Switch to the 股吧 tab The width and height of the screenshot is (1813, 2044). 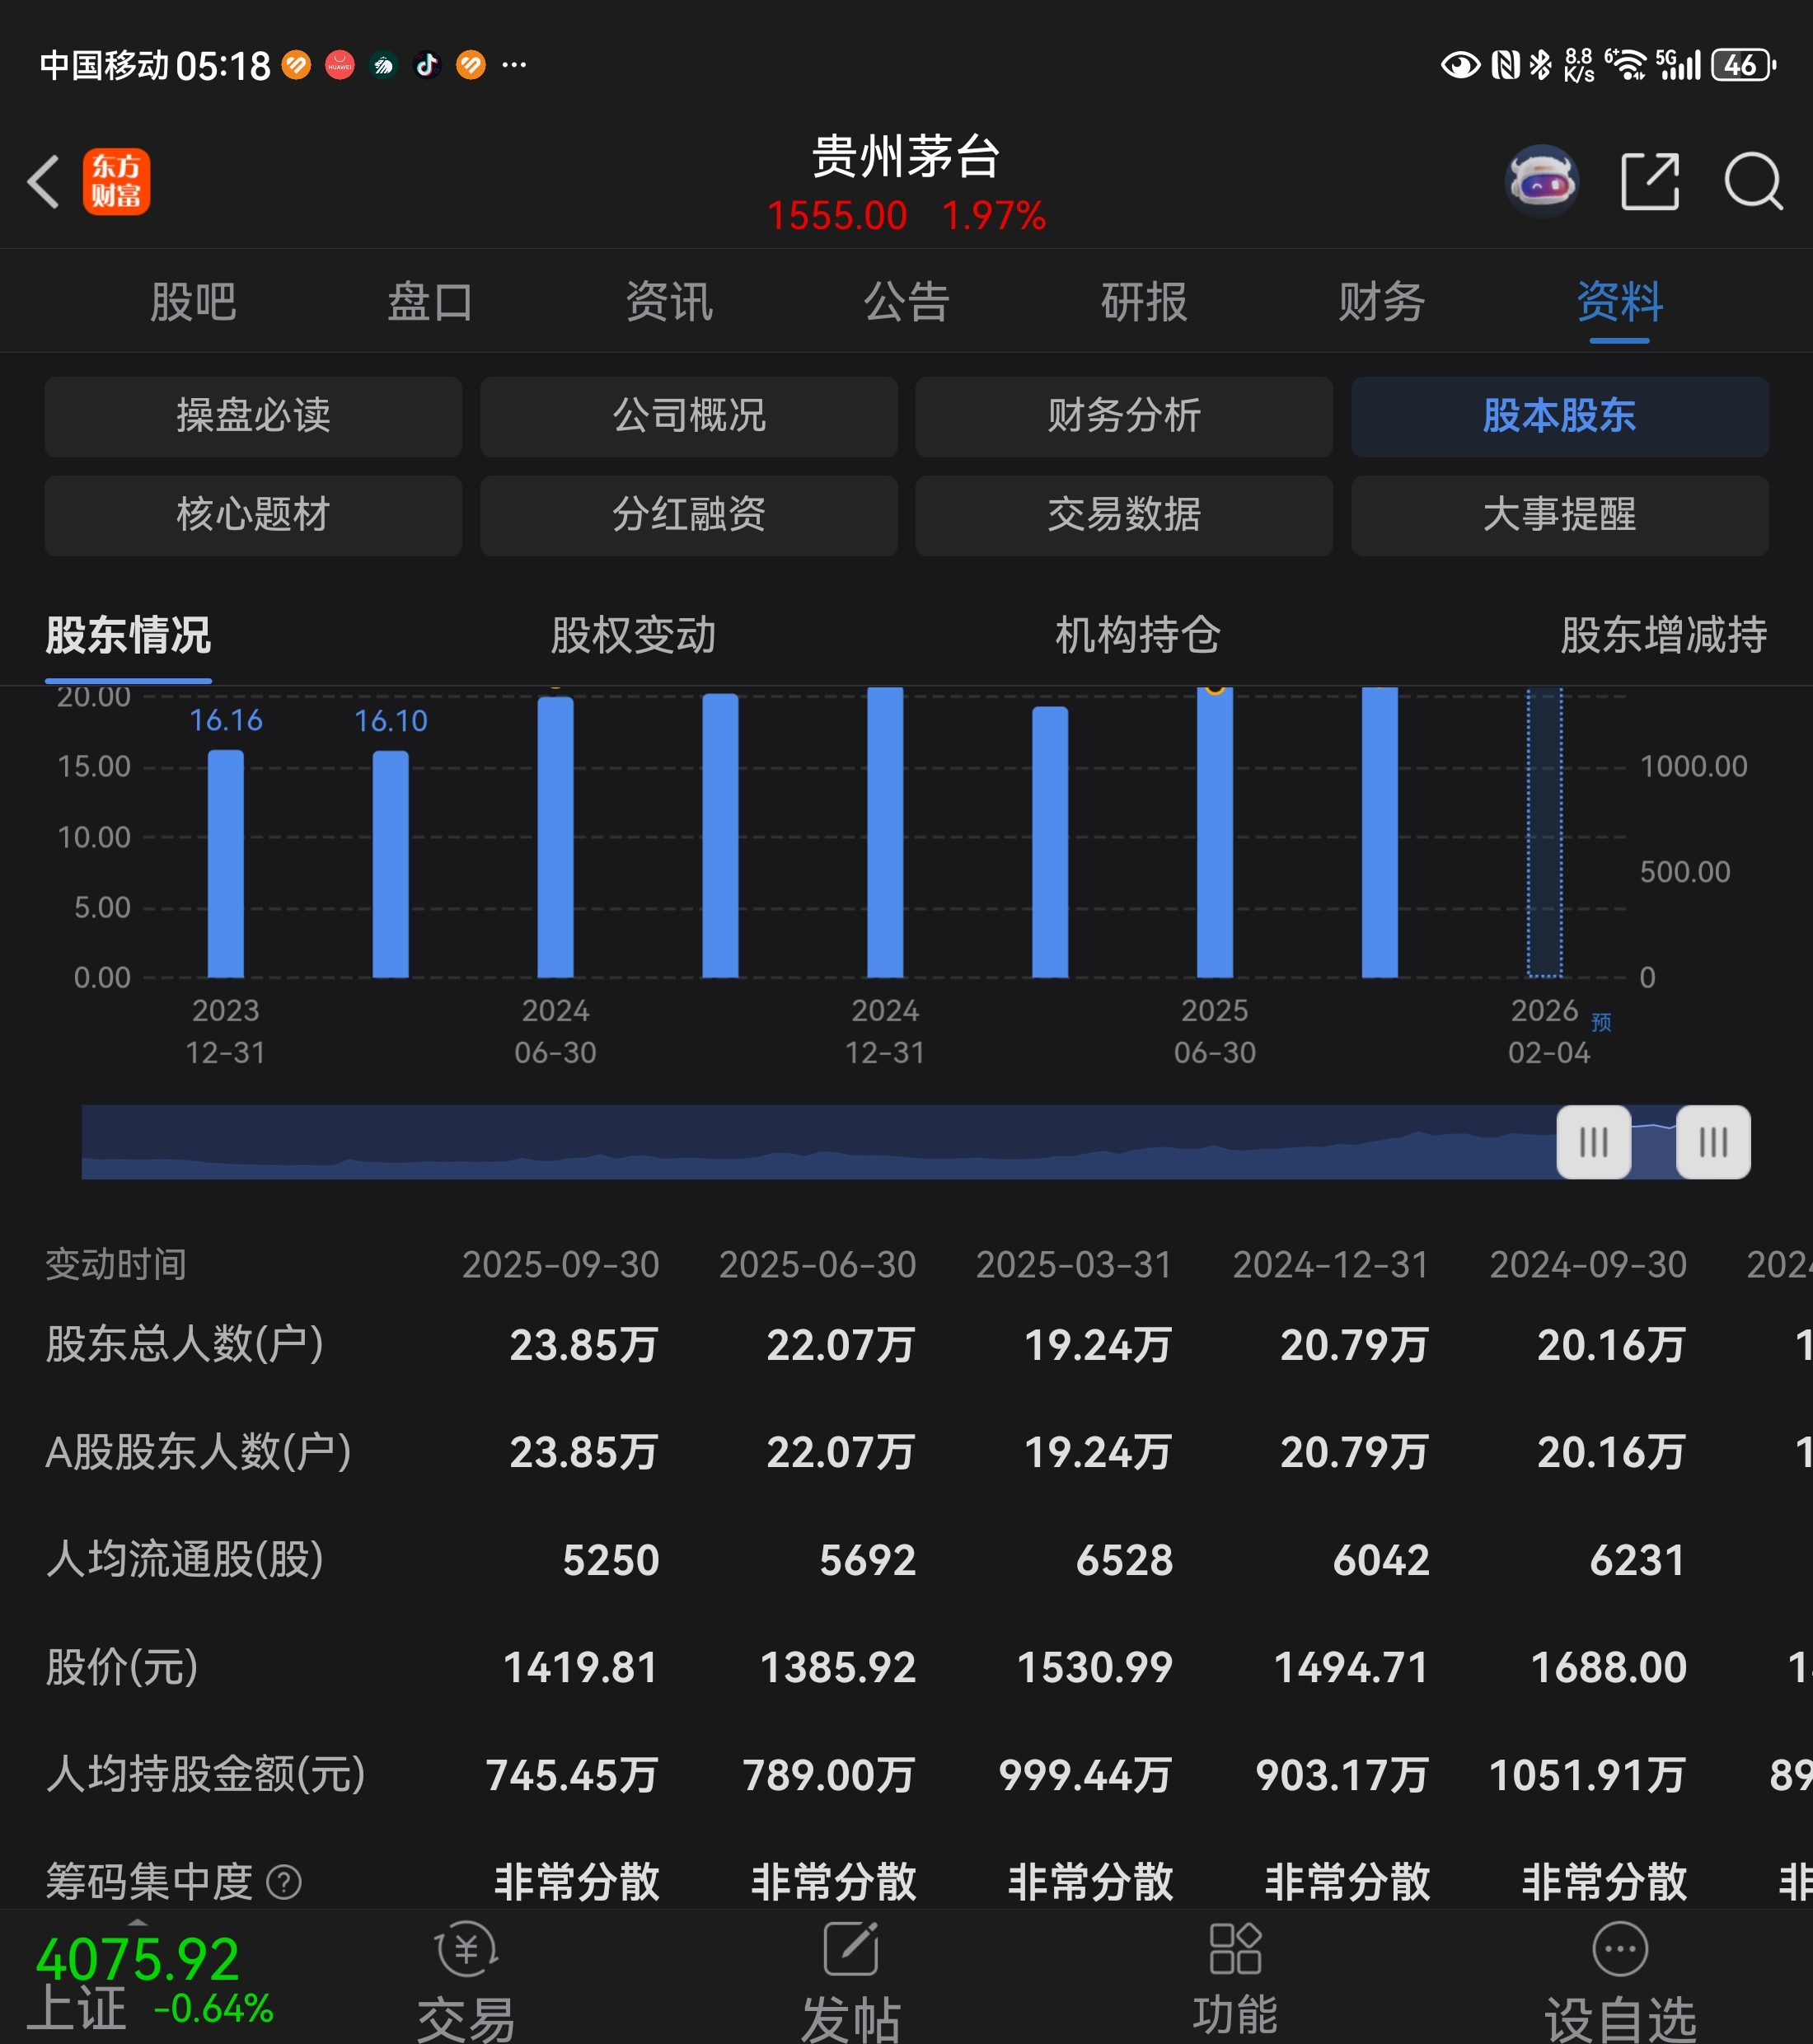[x=193, y=302]
